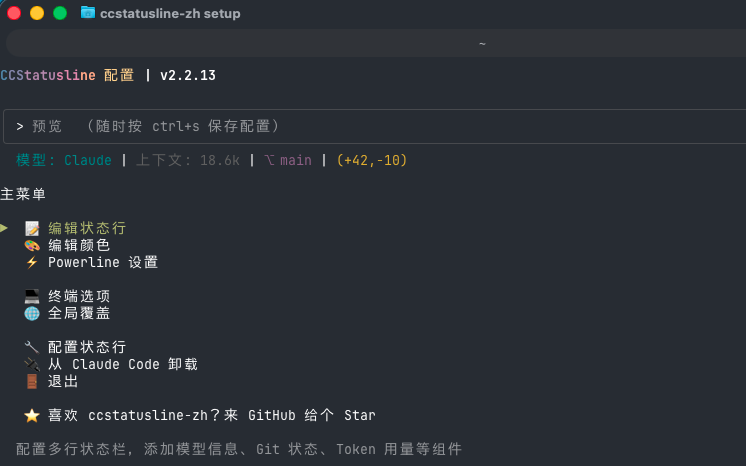Choose 从 Claude Code 卸载 option
The image size is (746, 466).
pos(123,365)
